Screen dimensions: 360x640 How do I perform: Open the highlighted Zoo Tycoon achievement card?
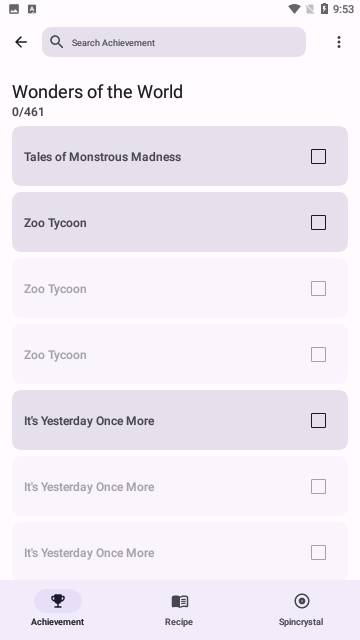coord(180,222)
